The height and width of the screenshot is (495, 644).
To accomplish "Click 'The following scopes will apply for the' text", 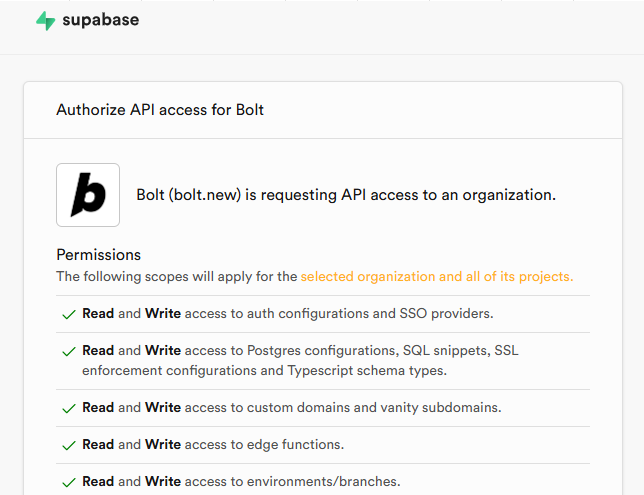I will coord(176,276).
